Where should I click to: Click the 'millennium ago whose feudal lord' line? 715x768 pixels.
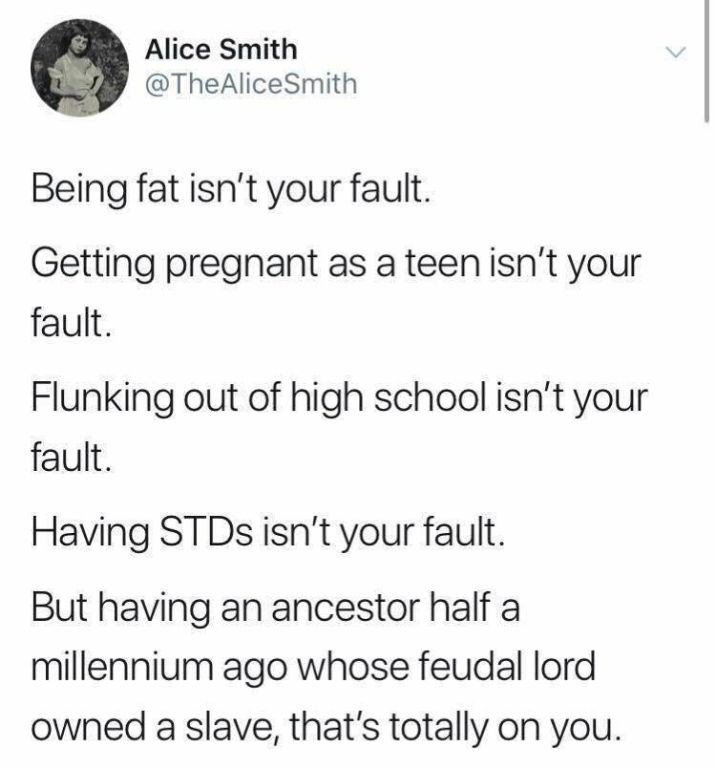313,667
